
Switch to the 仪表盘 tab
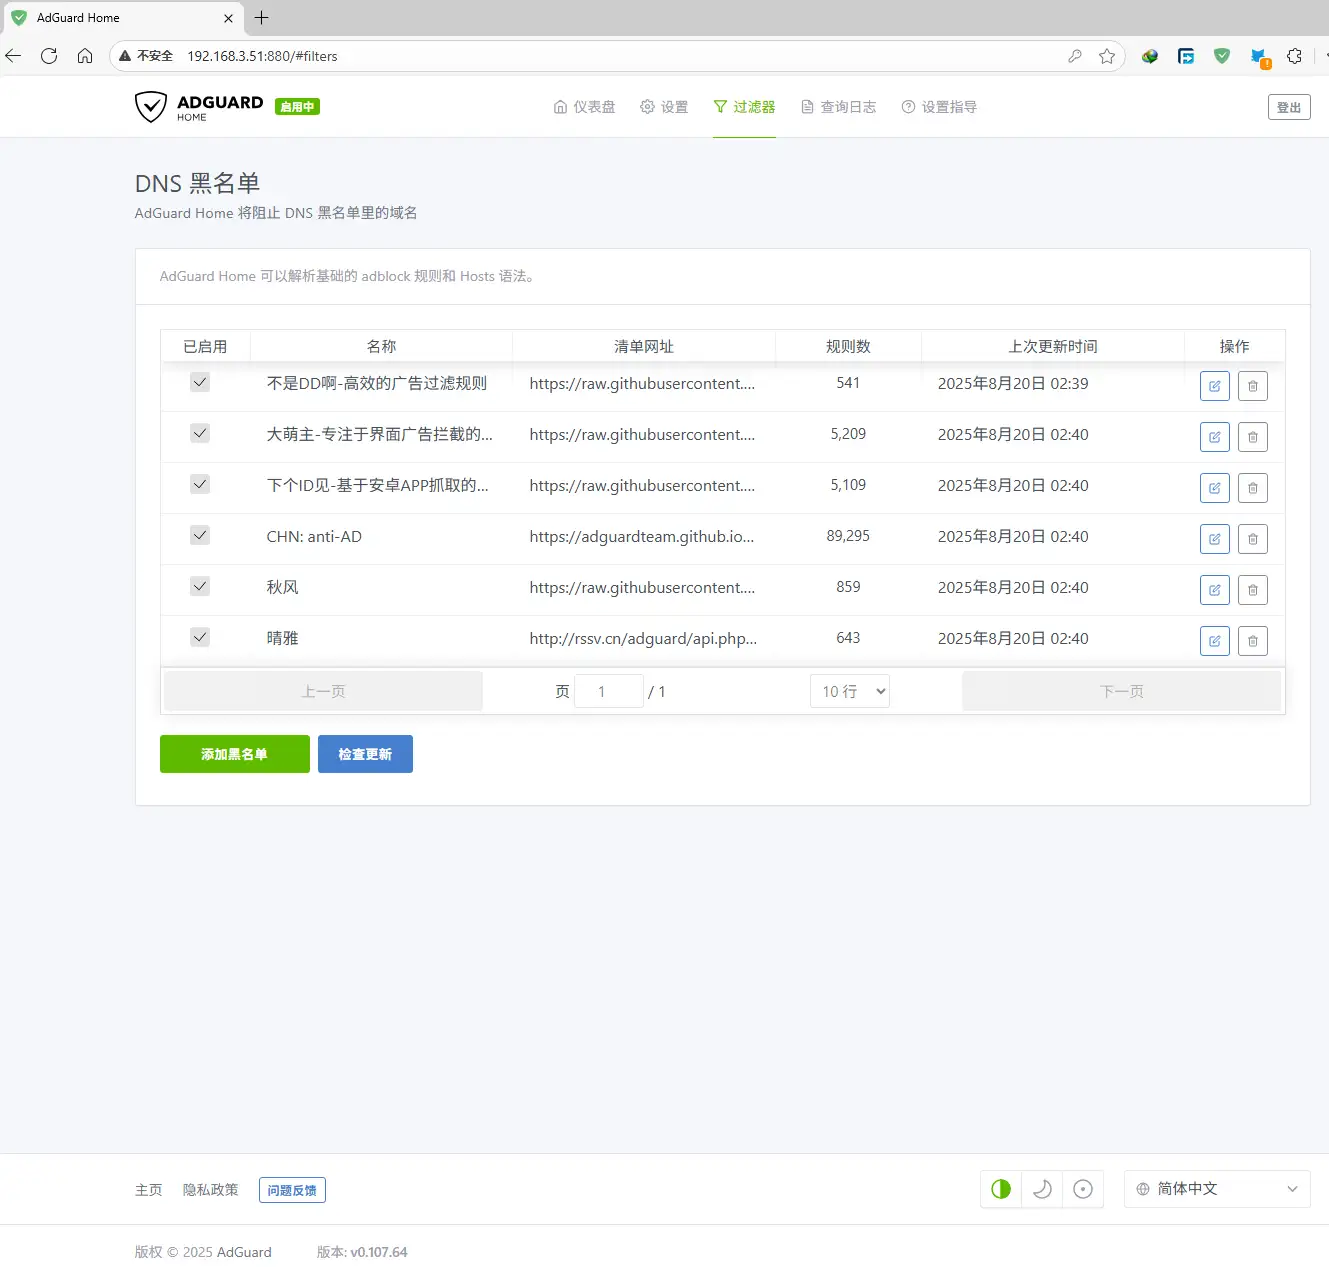(584, 106)
